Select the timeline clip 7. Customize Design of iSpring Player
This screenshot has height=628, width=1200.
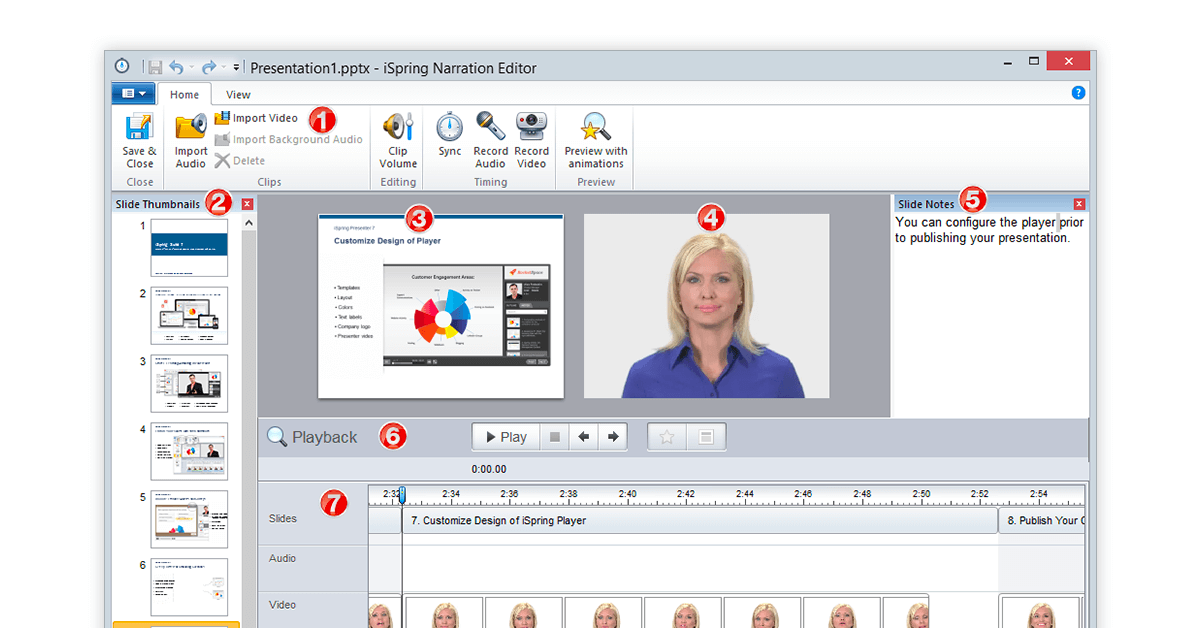pyautogui.click(x=699, y=521)
